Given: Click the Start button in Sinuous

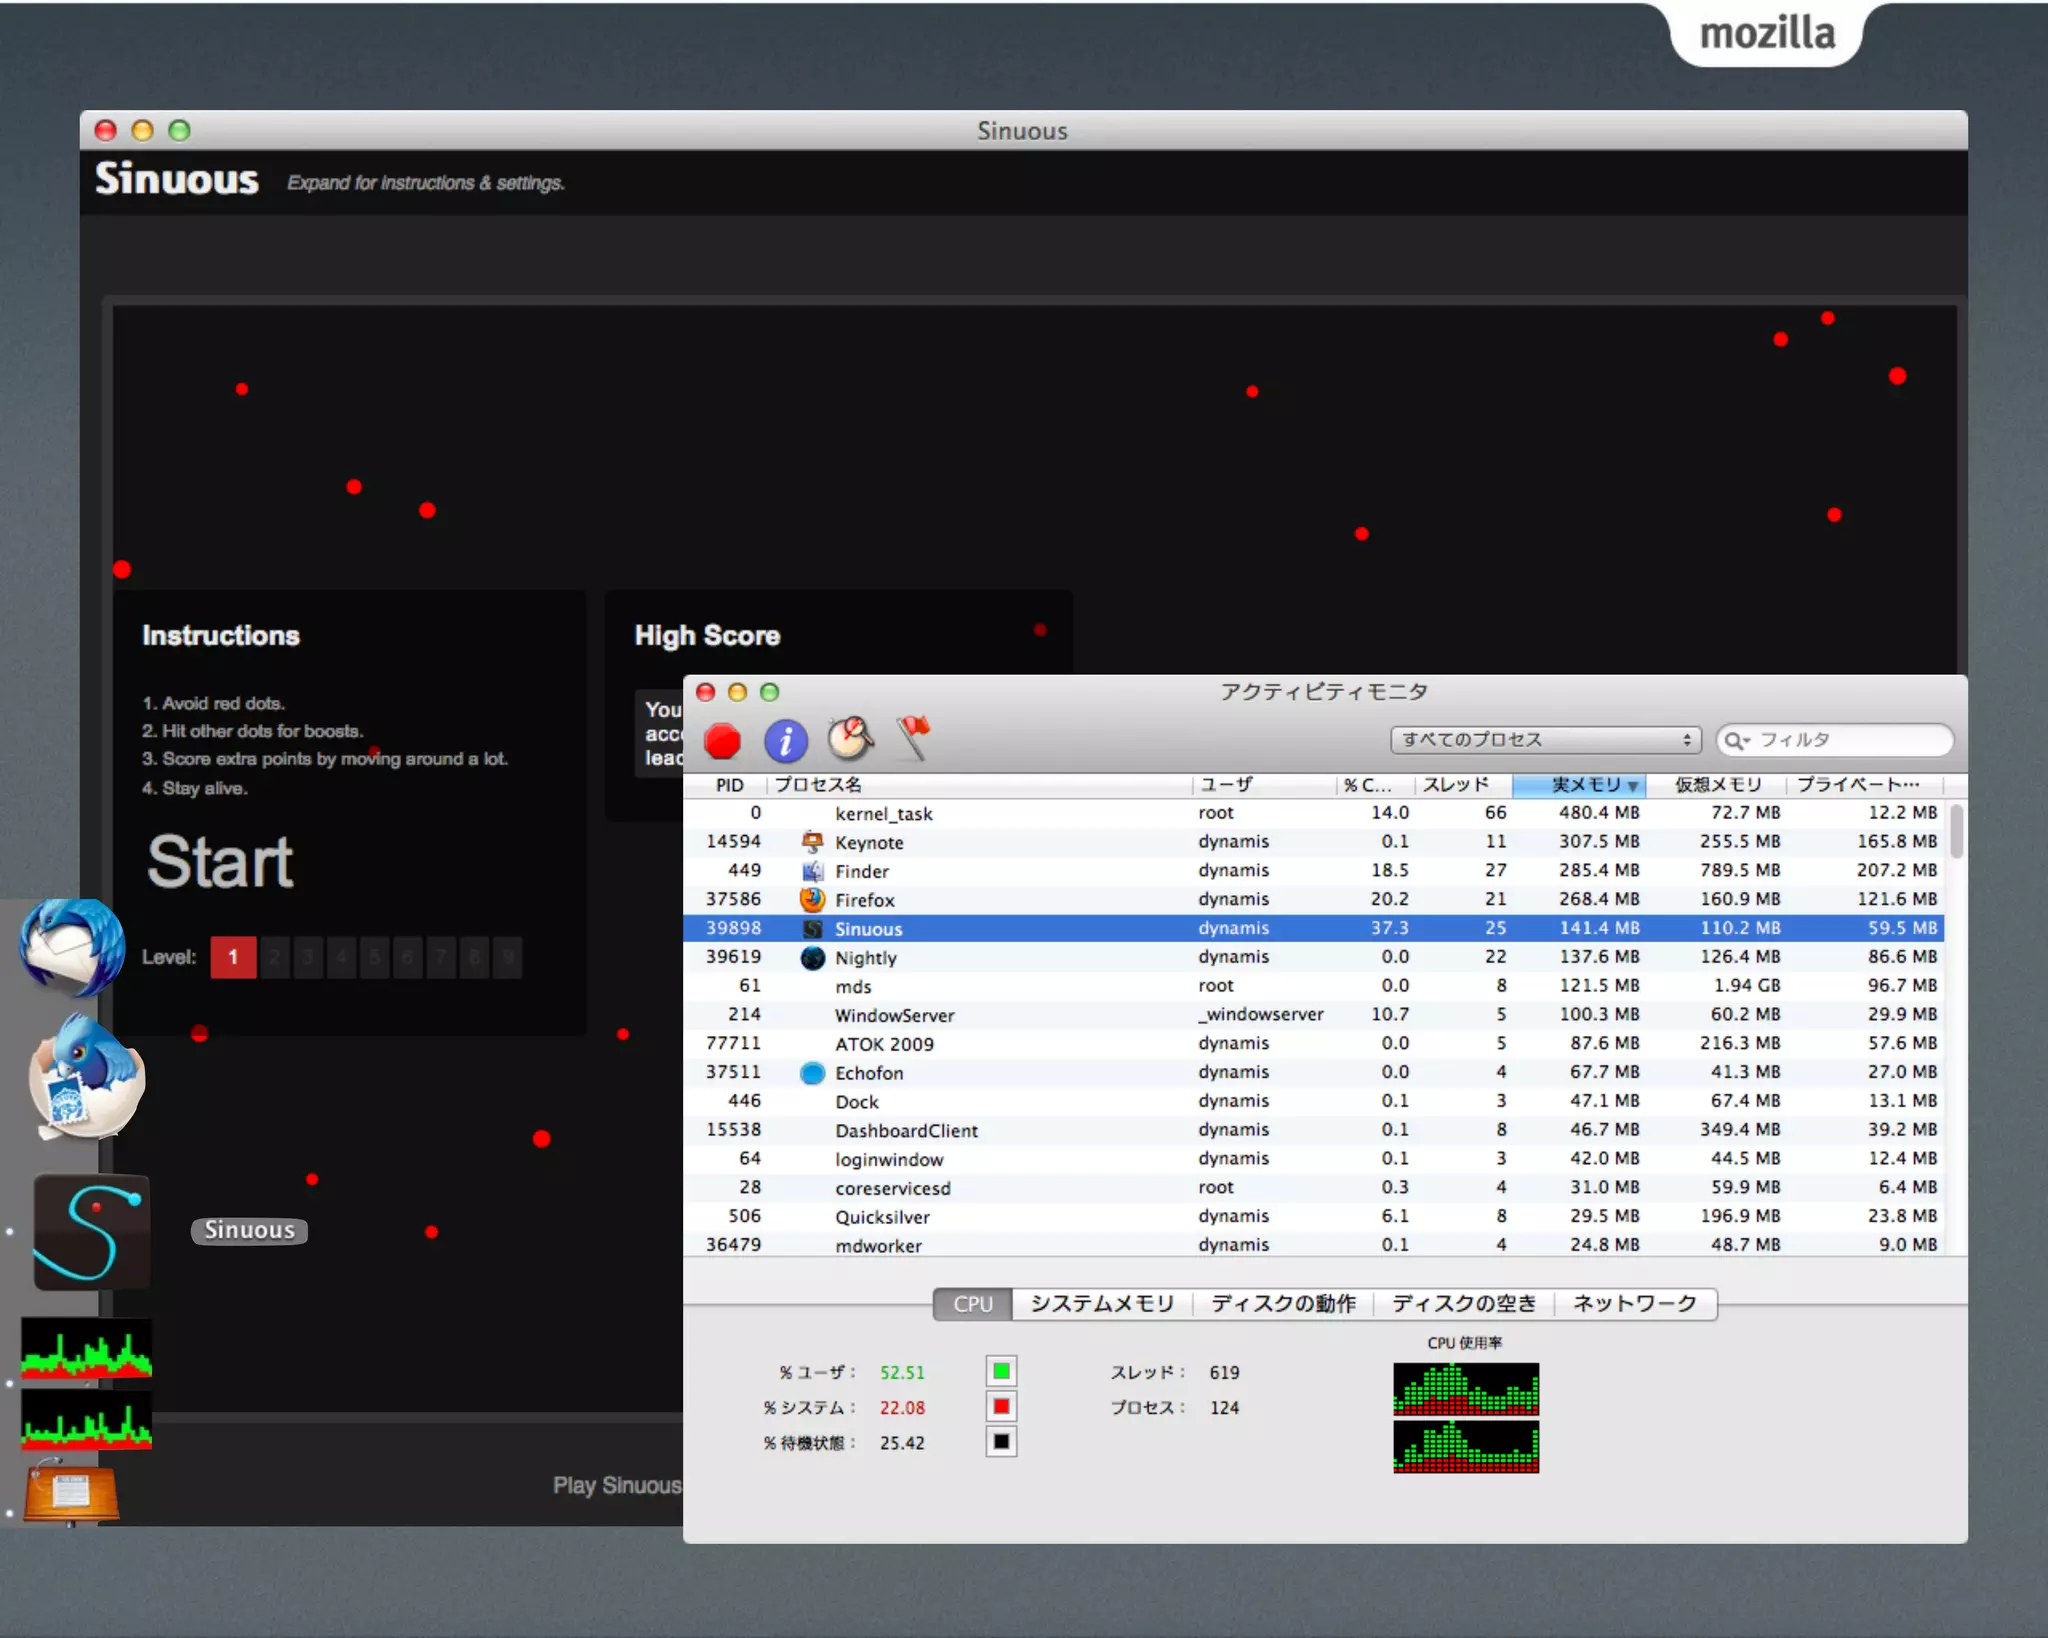Looking at the screenshot, I should 220,862.
